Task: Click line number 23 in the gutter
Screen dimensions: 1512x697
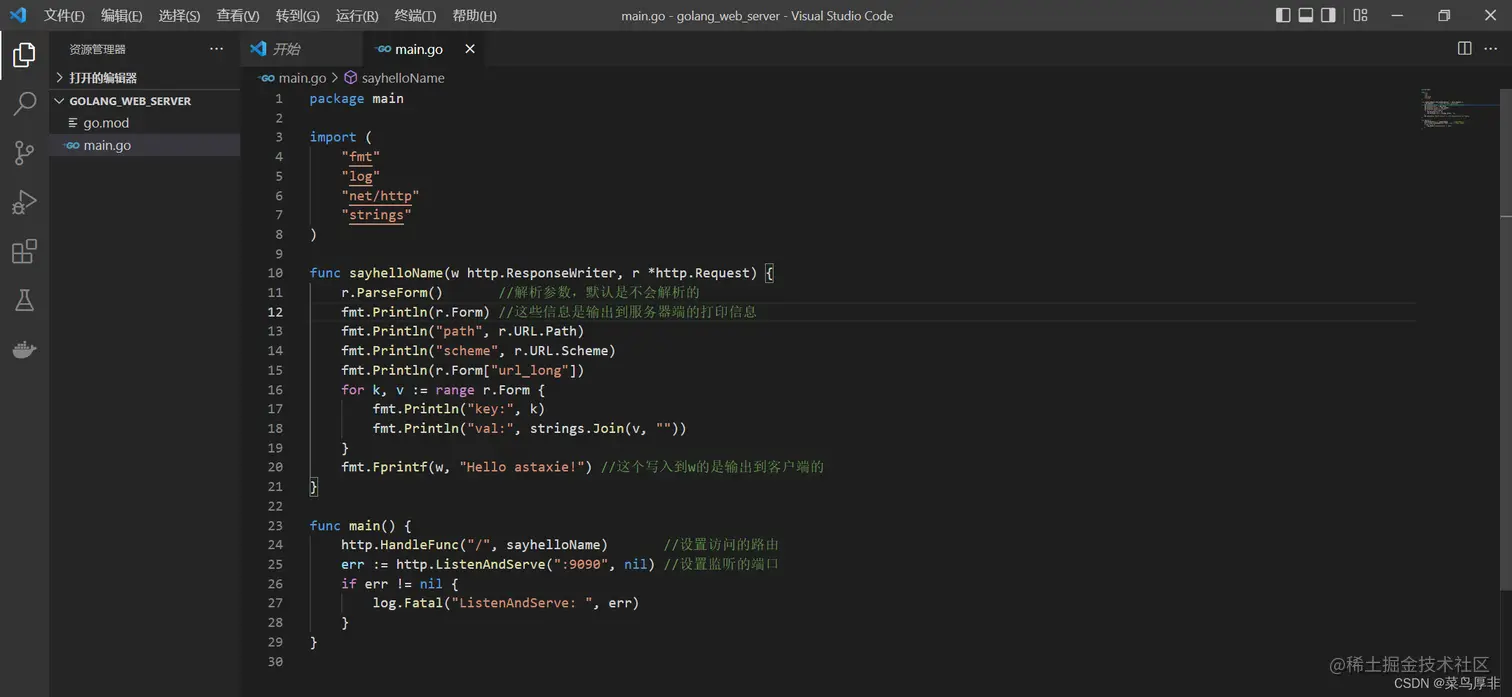Action: point(275,526)
